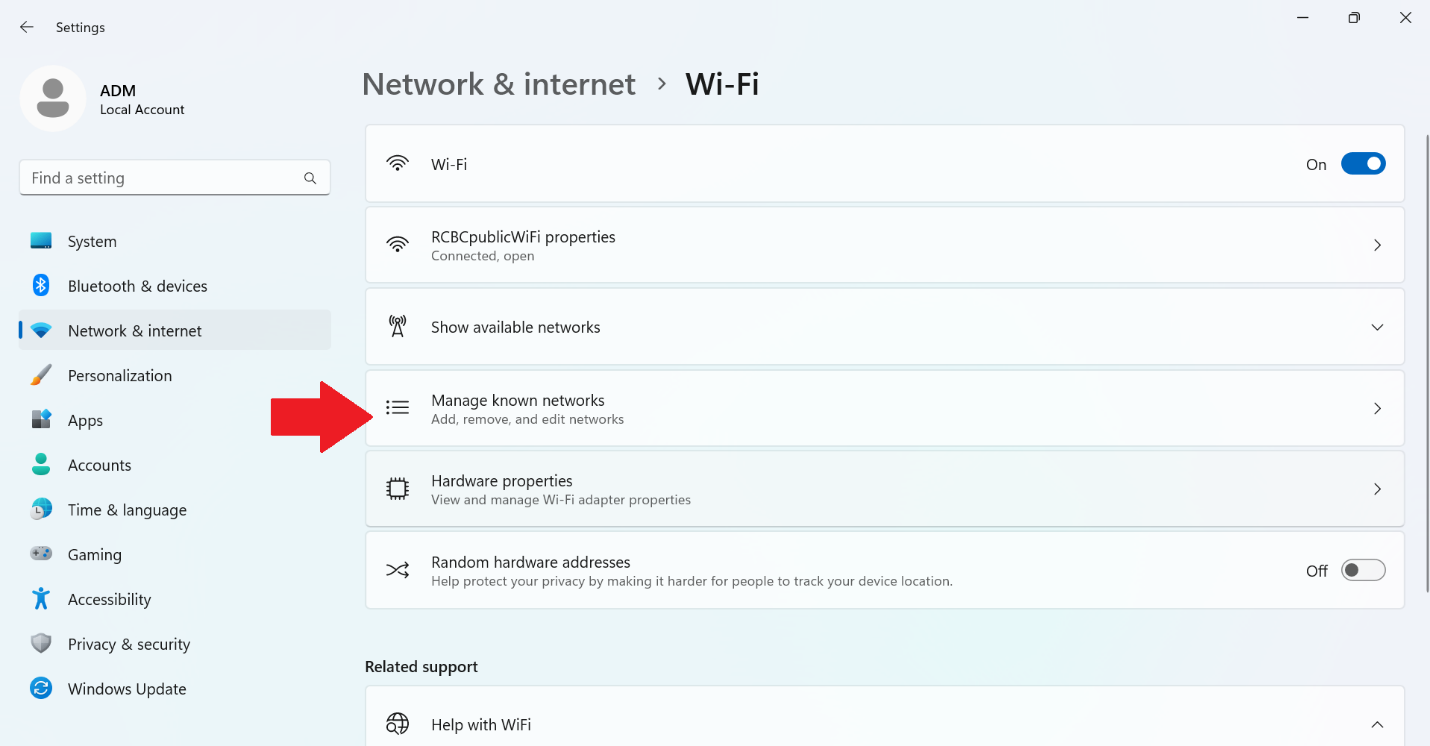
Task: Click the Apps icon in sidebar
Action: tap(41, 420)
